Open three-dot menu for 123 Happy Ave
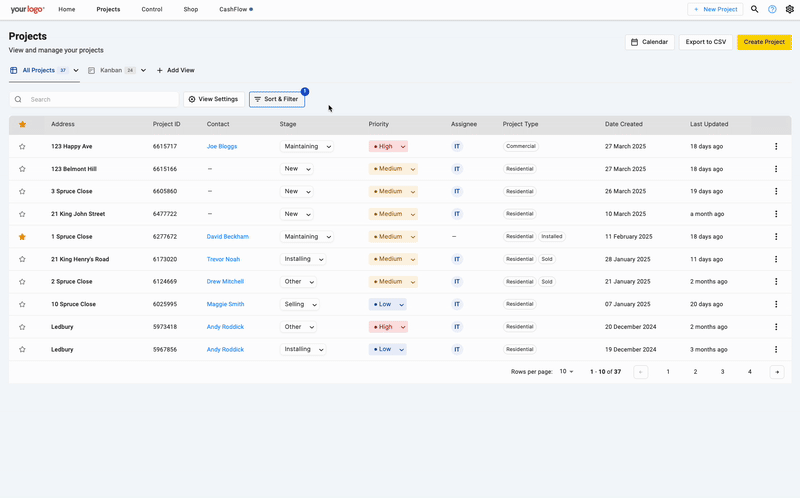The image size is (800, 498). pyautogui.click(x=776, y=146)
